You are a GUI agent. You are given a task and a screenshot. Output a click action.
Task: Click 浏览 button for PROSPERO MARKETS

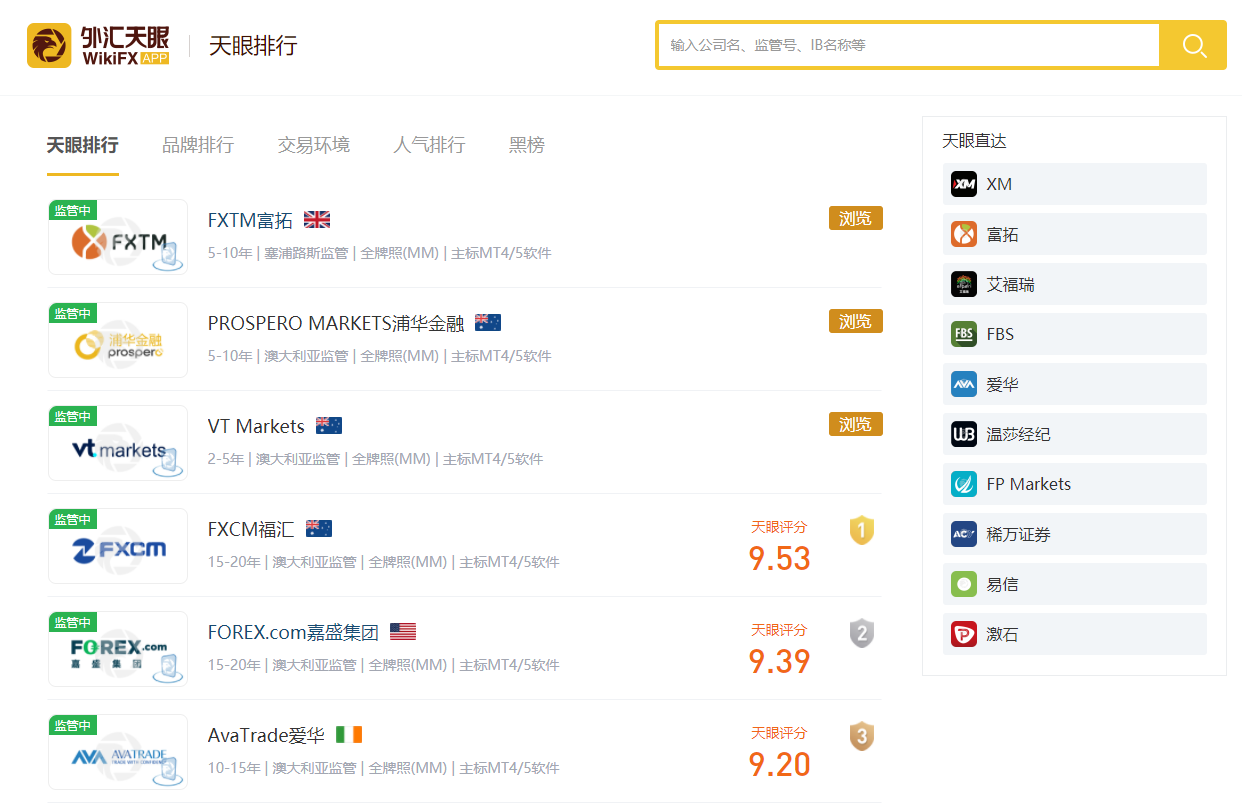pos(856,321)
